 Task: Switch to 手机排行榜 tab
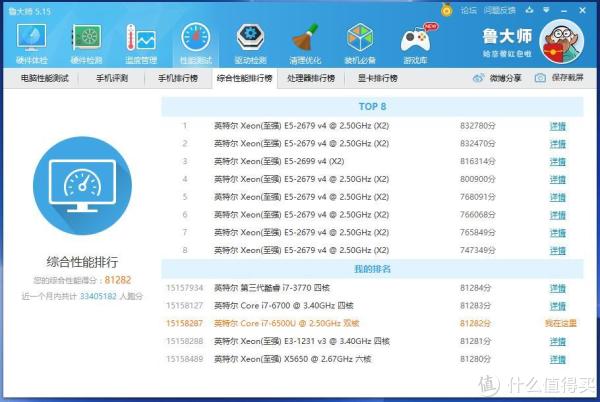(x=178, y=78)
